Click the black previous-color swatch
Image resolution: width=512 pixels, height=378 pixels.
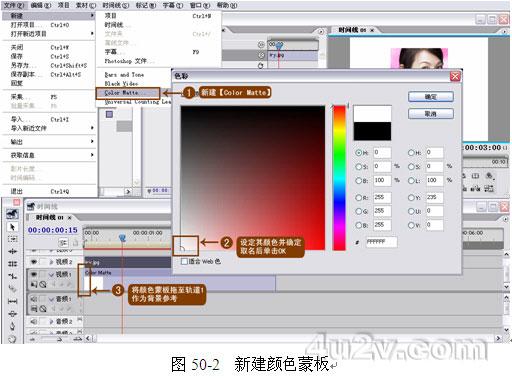pos(372,131)
